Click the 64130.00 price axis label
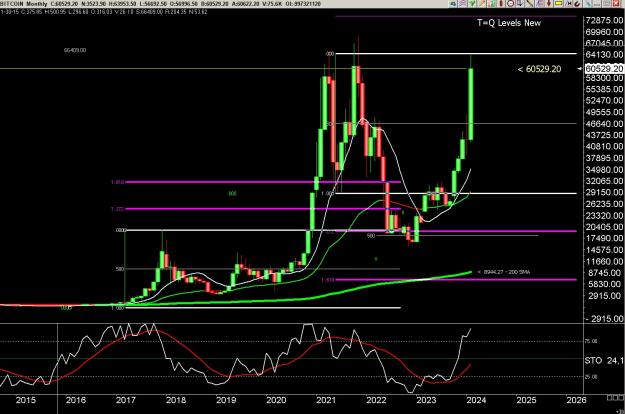 click(x=604, y=55)
